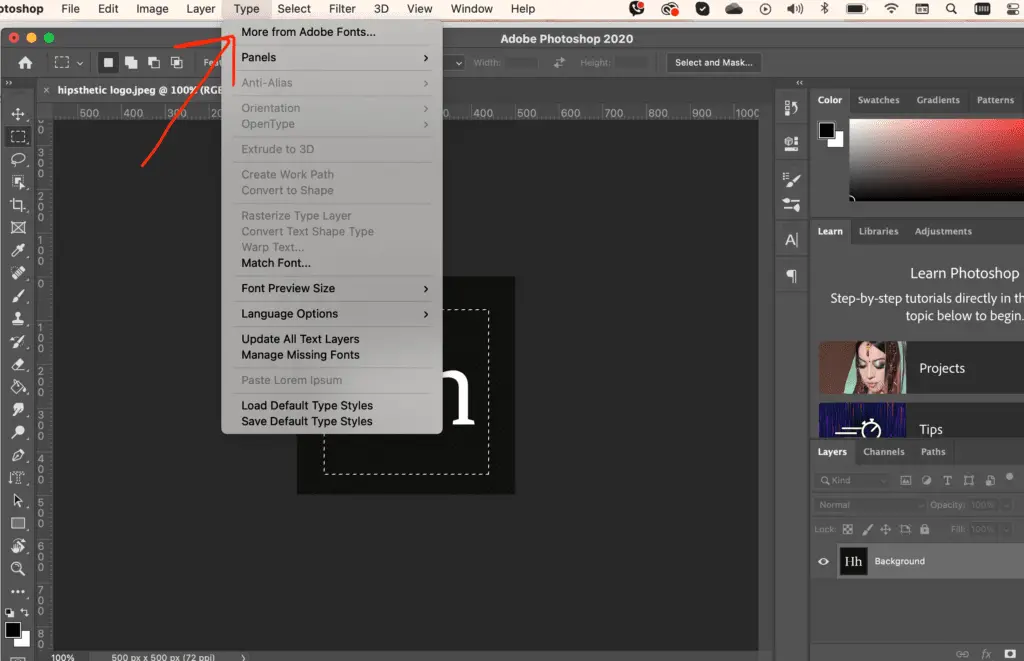Open the Paragraph panel icon
The height and width of the screenshot is (661, 1024).
click(791, 276)
